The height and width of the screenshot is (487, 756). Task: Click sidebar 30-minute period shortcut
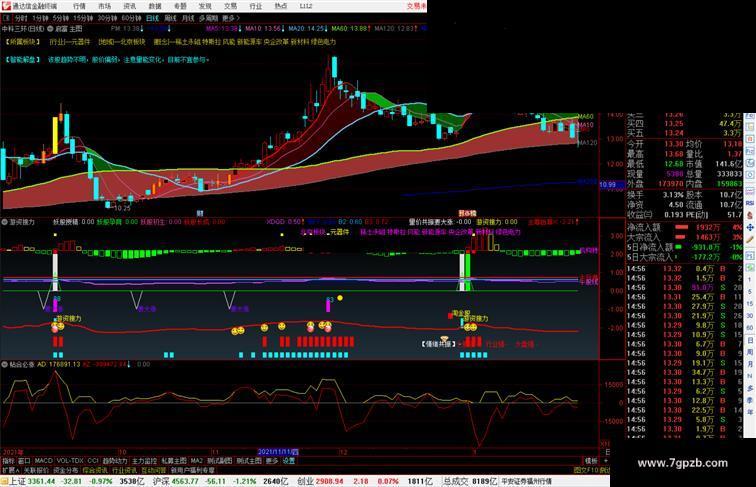750,316
